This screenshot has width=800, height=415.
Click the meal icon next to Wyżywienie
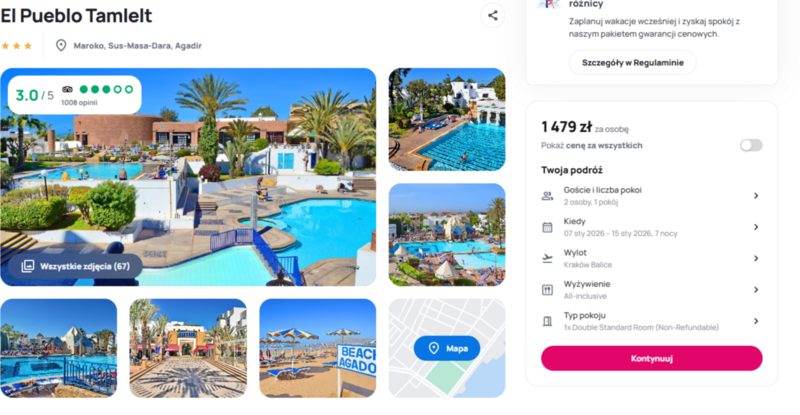coord(547,290)
